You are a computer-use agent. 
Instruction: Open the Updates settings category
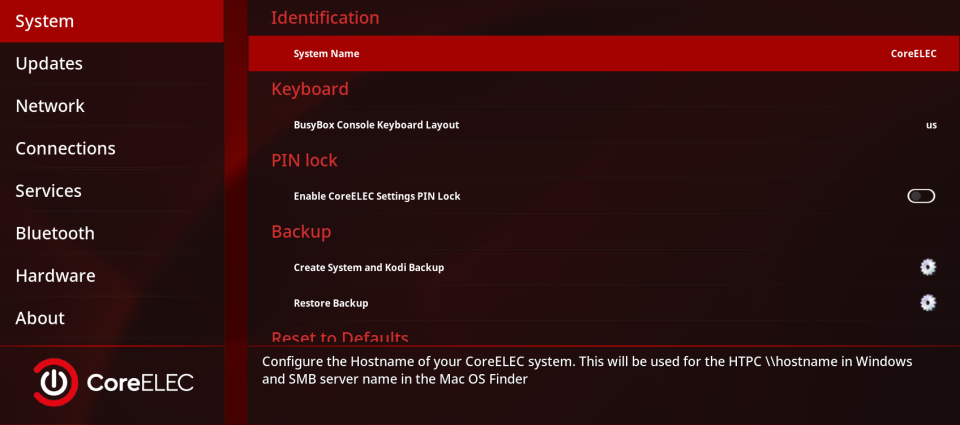click(49, 63)
